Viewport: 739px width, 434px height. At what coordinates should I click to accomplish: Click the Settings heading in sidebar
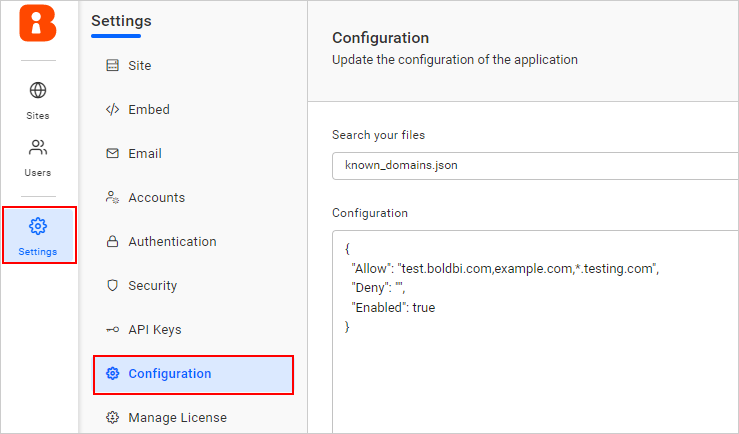121,20
